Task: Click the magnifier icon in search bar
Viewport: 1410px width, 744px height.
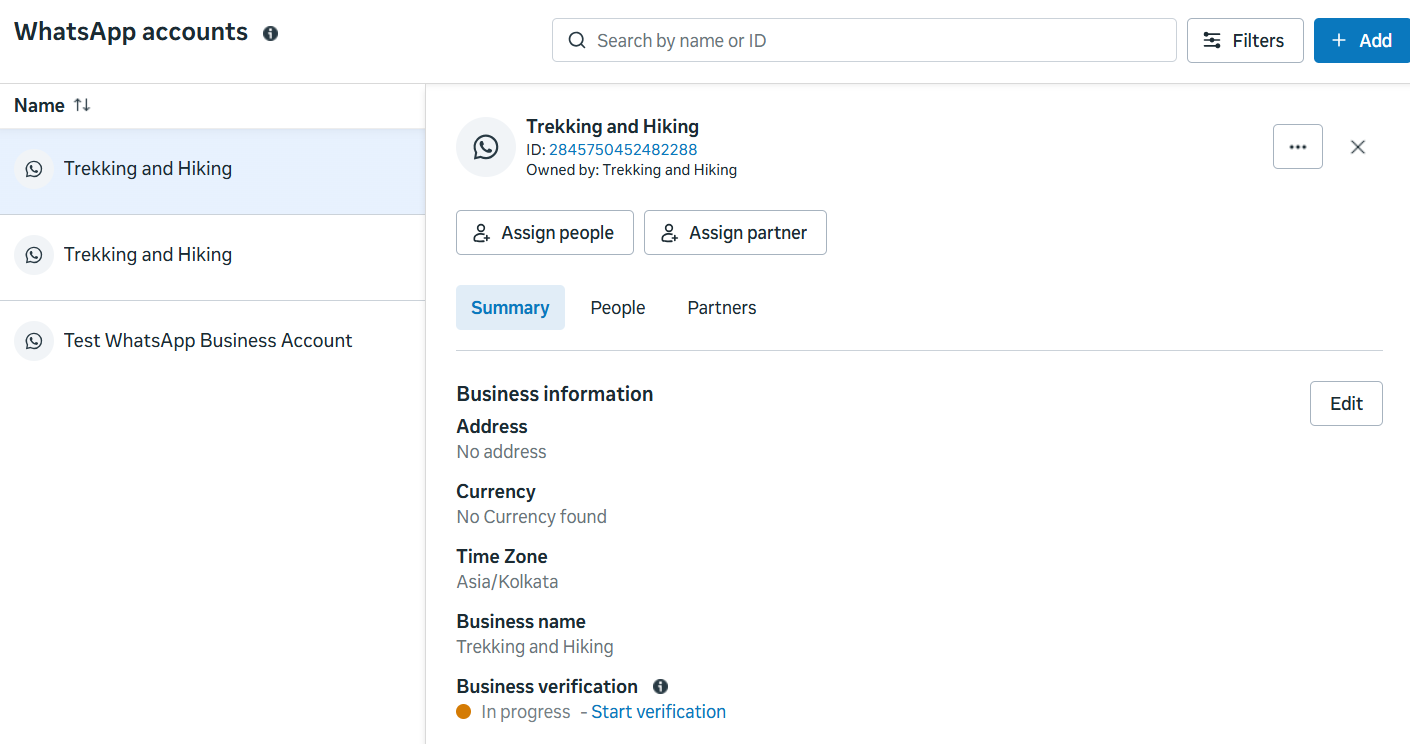Action: (577, 41)
